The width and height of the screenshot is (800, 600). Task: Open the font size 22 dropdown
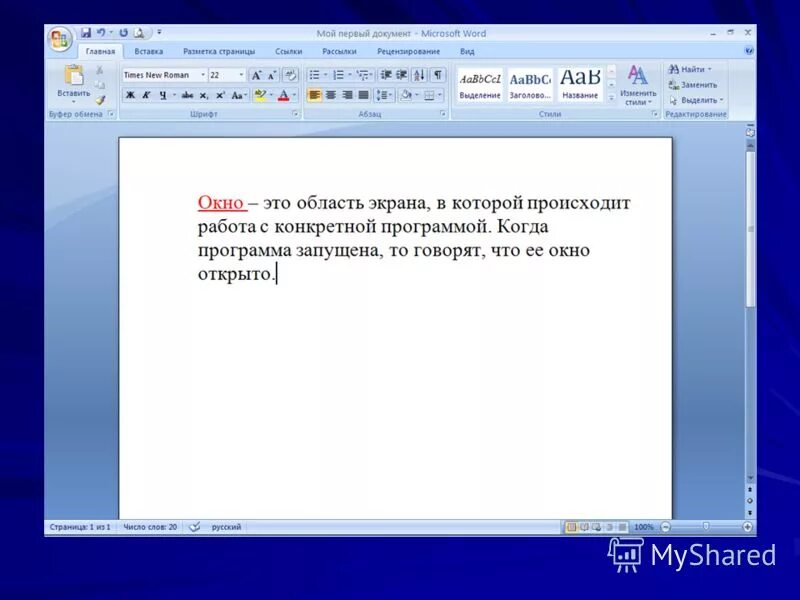point(241,75)
